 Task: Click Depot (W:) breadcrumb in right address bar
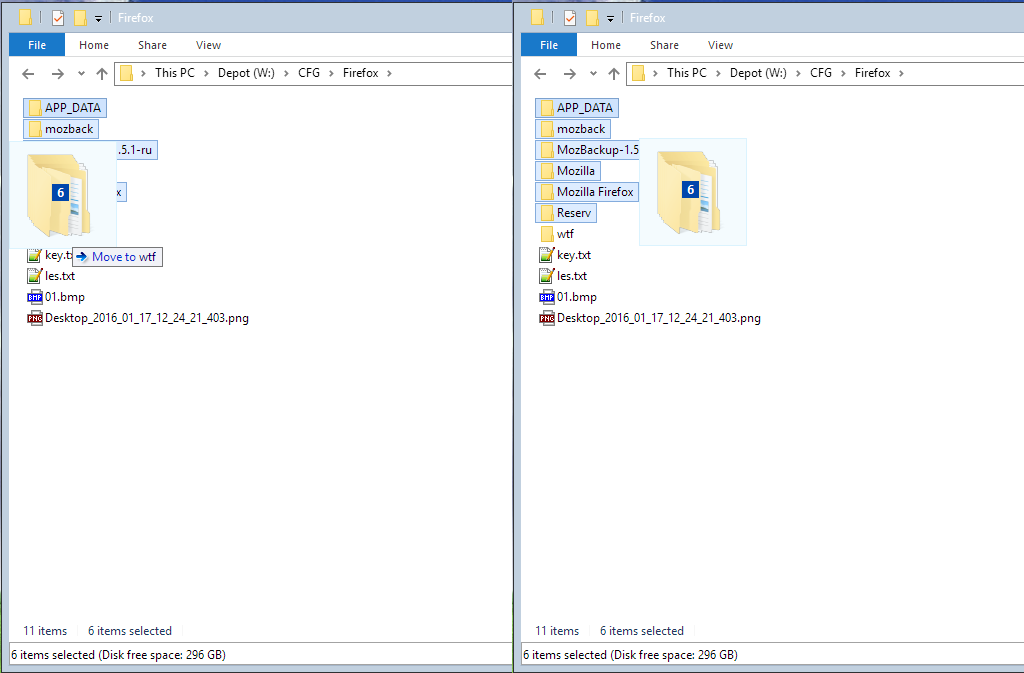click(x=760, y=73)
